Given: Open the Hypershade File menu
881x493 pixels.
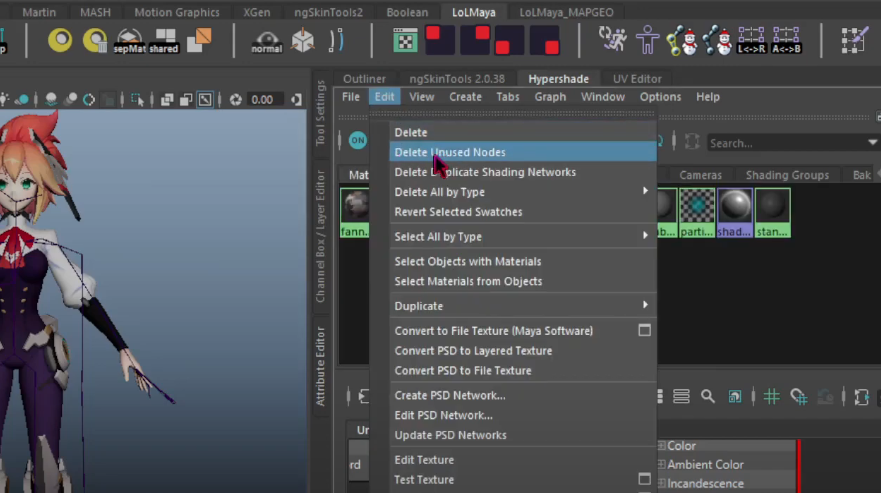Looking at the screenshot, I should click(351, 97).
